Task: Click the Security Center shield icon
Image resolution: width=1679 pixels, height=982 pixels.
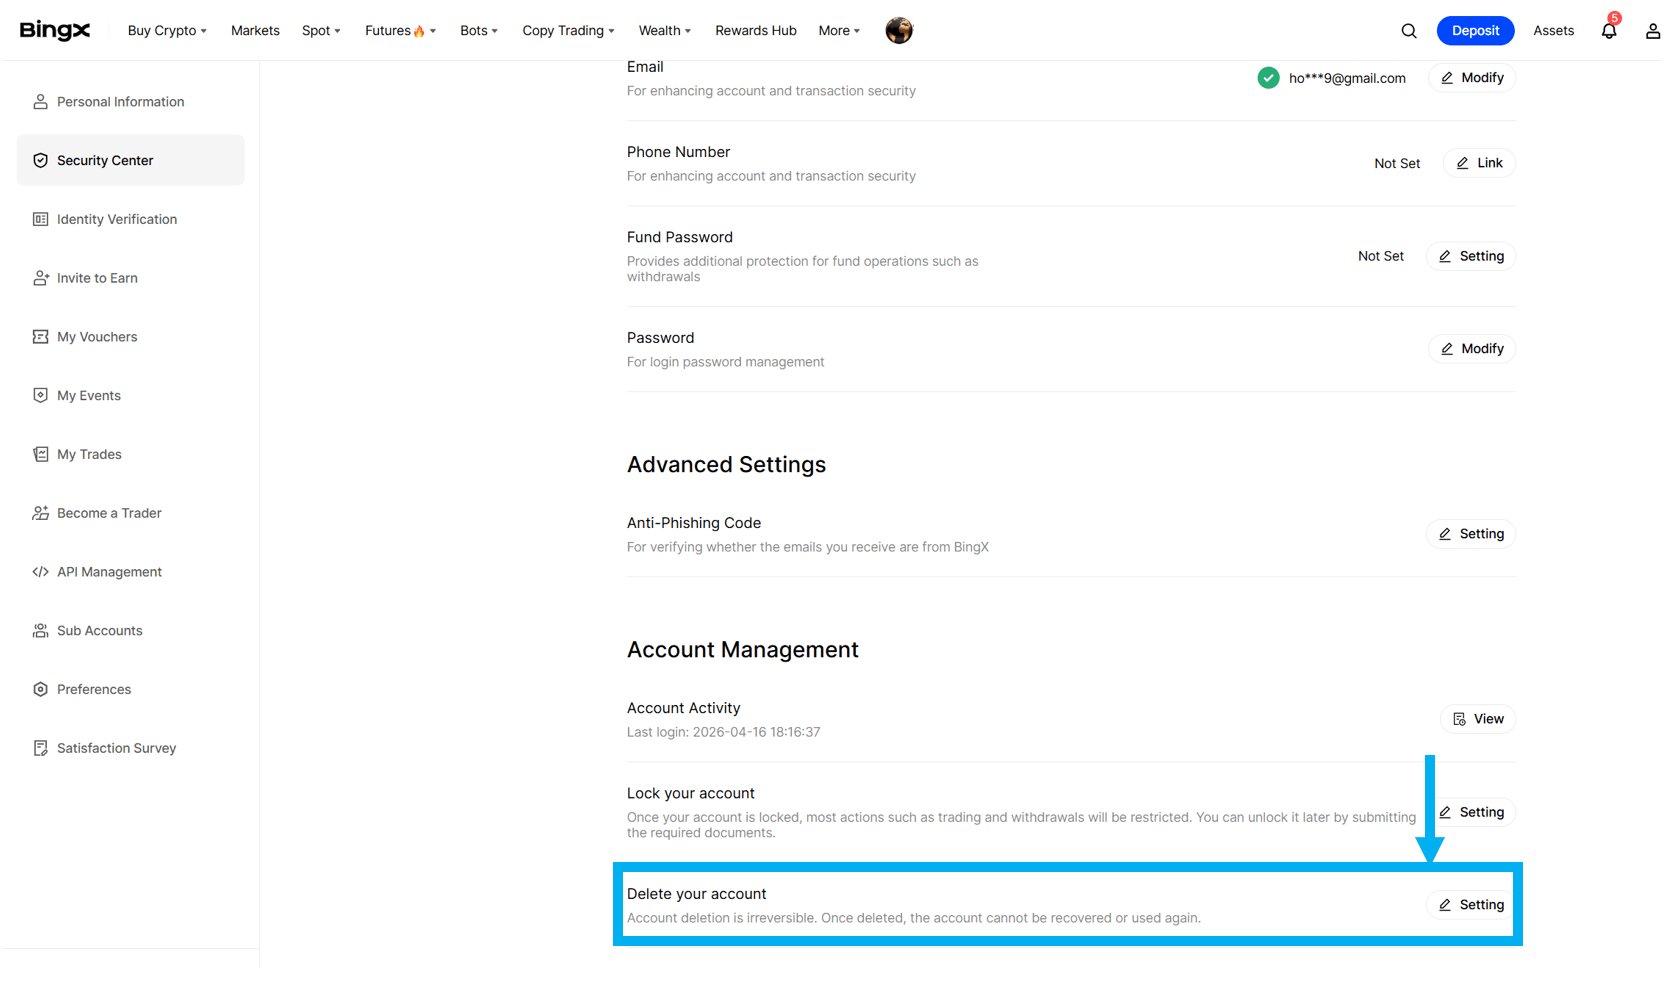Action: click(40, 160)
